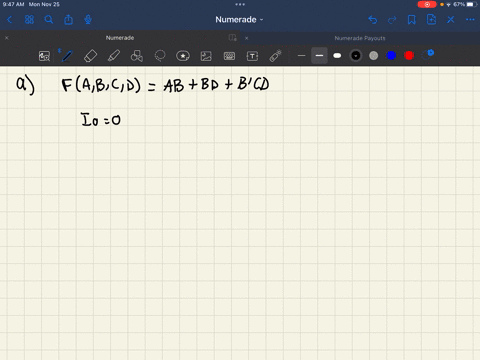Select the Lasso tool
Image resolution: width=480 pixels, height=360 pixels.
click(x=160, y=56)
